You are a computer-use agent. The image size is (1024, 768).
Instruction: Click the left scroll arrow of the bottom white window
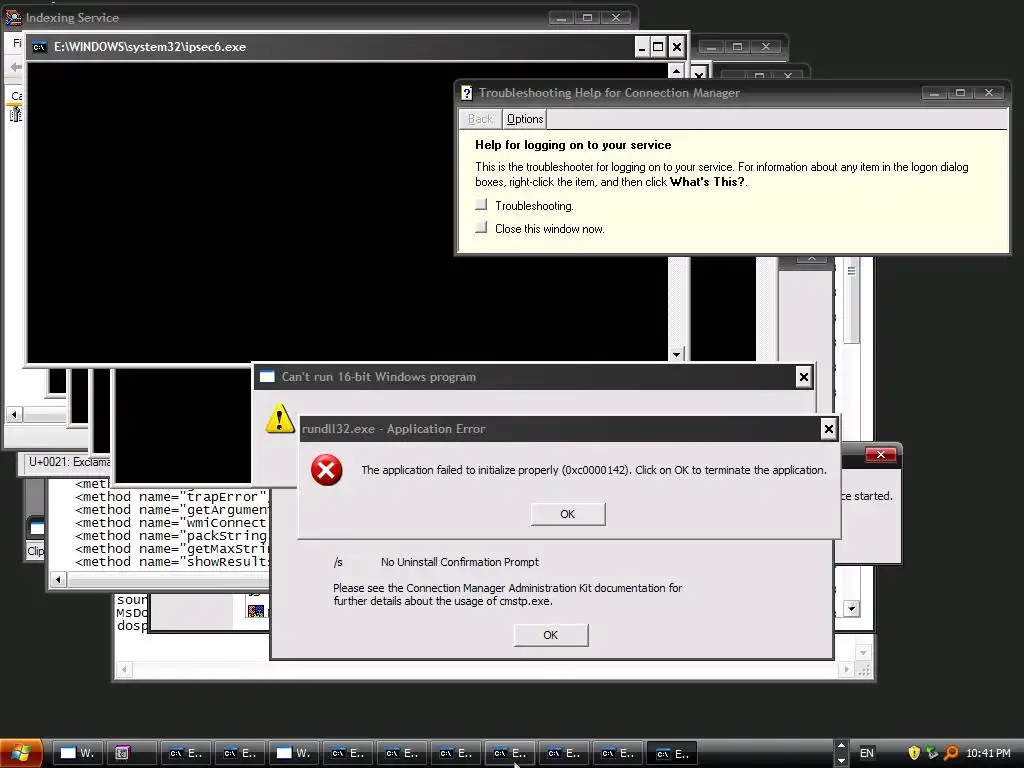click(123, 669)
